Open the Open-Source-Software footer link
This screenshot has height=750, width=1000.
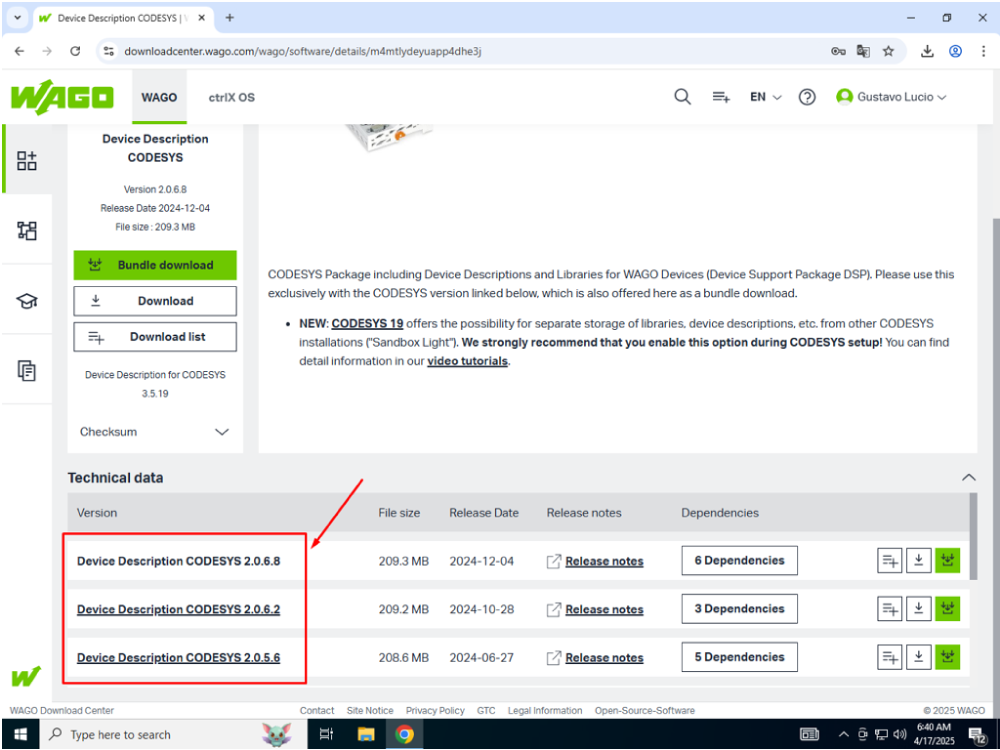[645, 710]
